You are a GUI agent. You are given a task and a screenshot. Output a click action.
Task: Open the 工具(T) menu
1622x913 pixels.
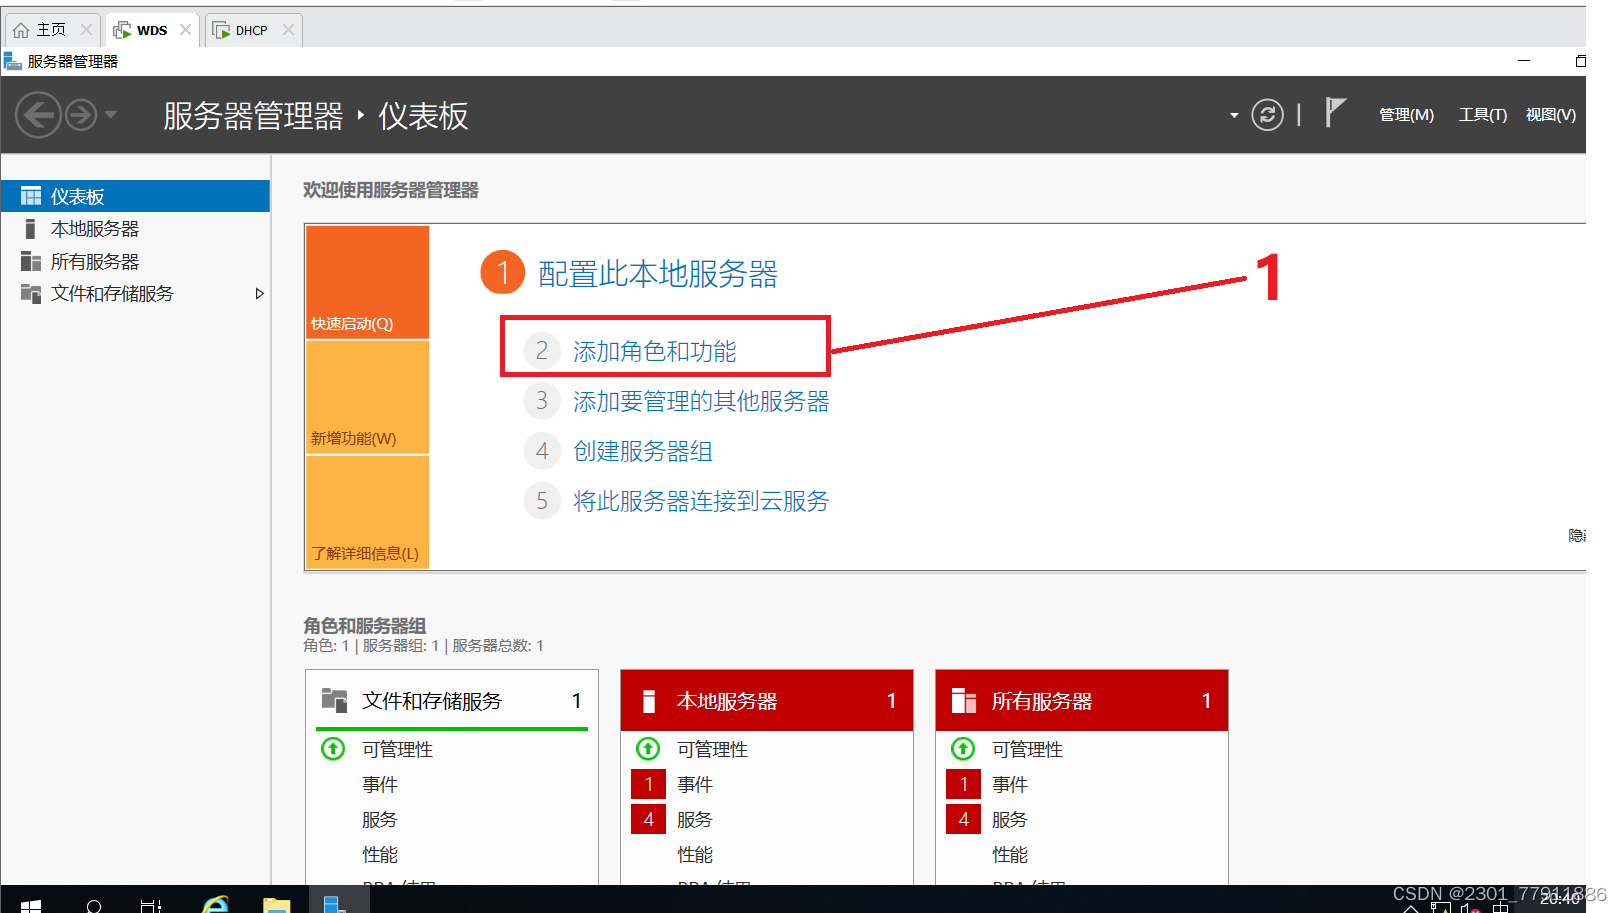coord(1482,115)
